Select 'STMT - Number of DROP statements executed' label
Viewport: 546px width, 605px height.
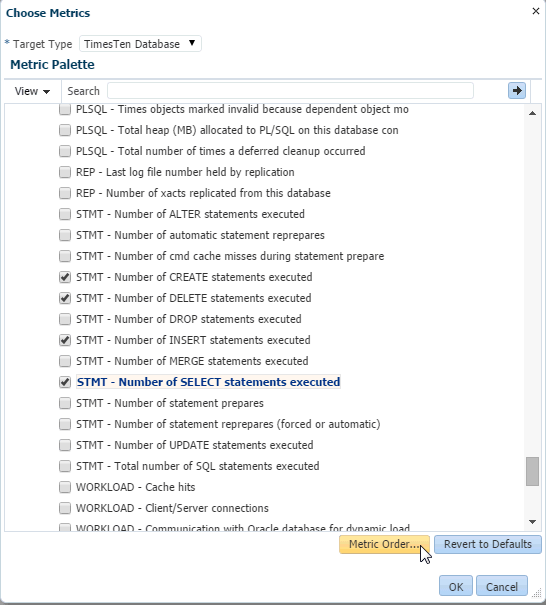click(x=189, y=319)
